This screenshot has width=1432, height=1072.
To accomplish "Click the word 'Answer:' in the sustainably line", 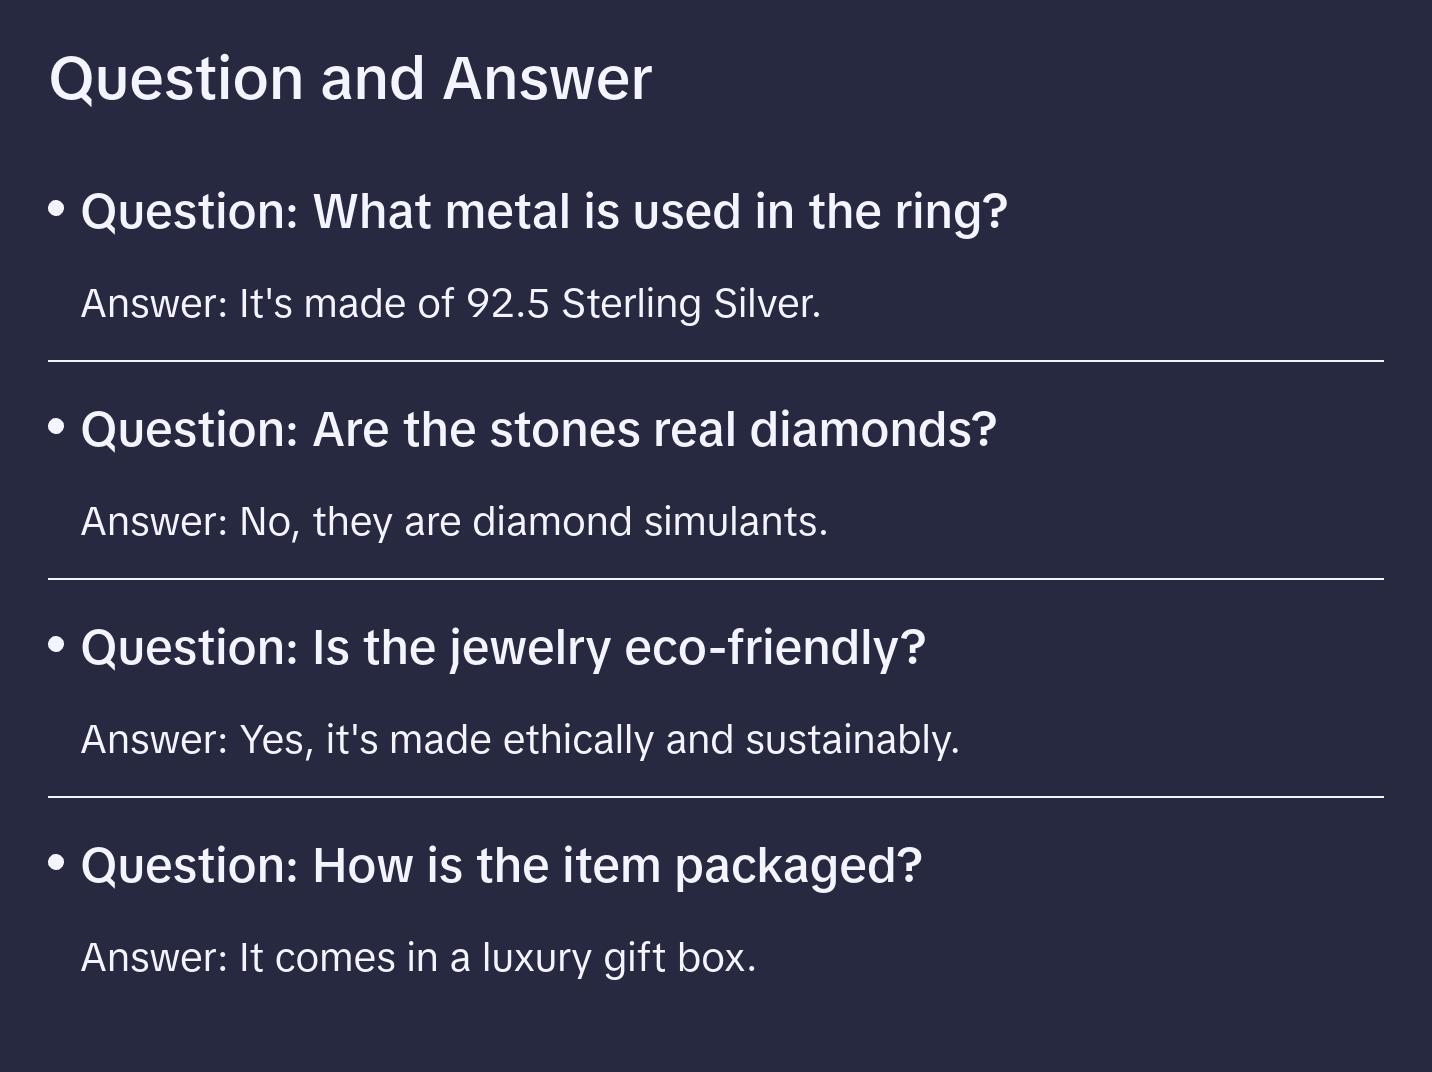I will pyautogui.click(x=155, y=740).
